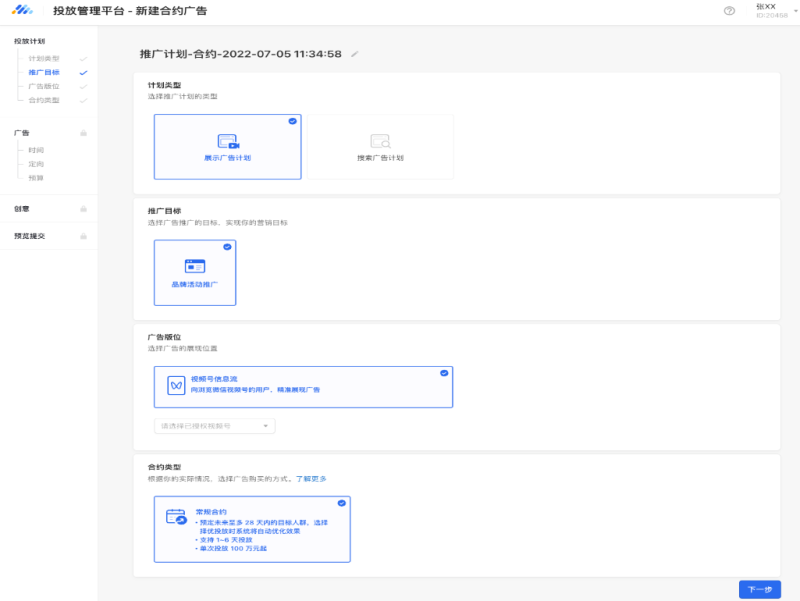Click the 品牌活动推广 window icon
The height and width of the screenshot is (601, 800).
(195, 266)
